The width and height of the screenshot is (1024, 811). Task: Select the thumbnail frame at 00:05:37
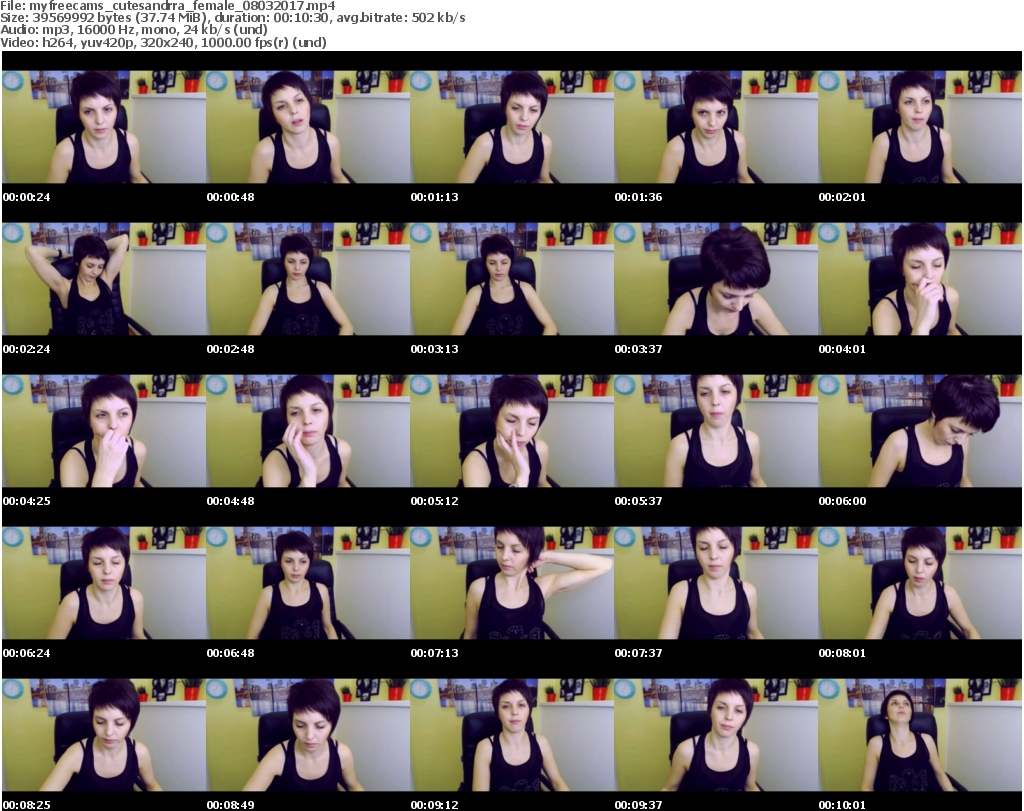[716, 431]
